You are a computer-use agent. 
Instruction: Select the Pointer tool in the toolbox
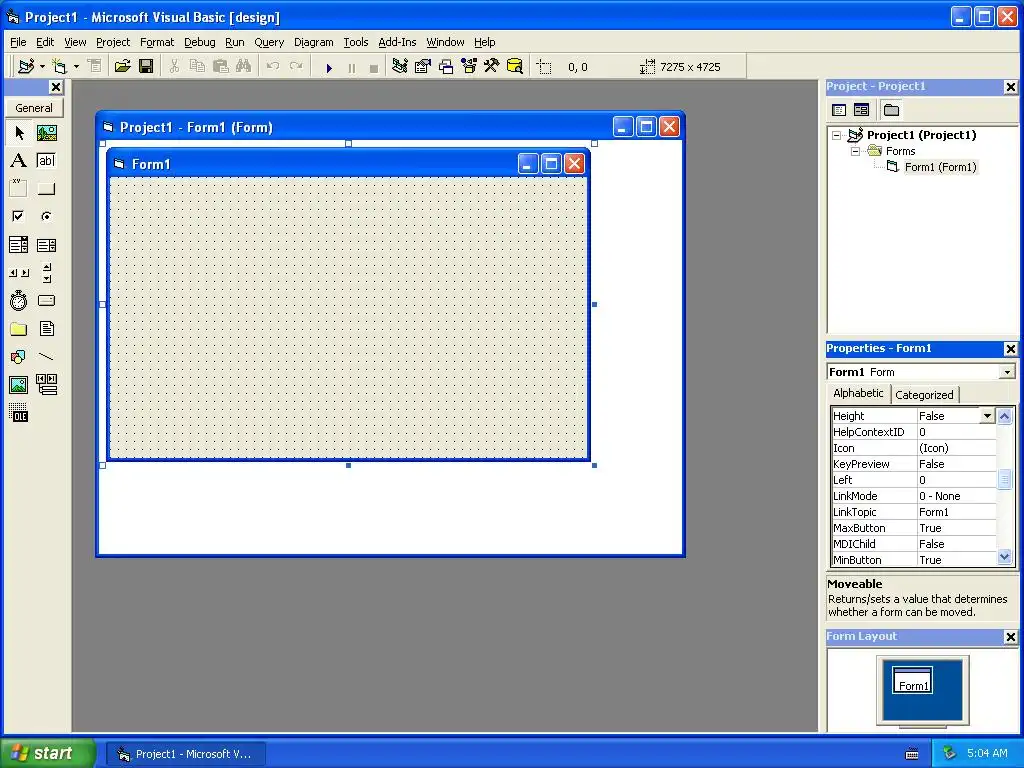(x=19, y=133)
